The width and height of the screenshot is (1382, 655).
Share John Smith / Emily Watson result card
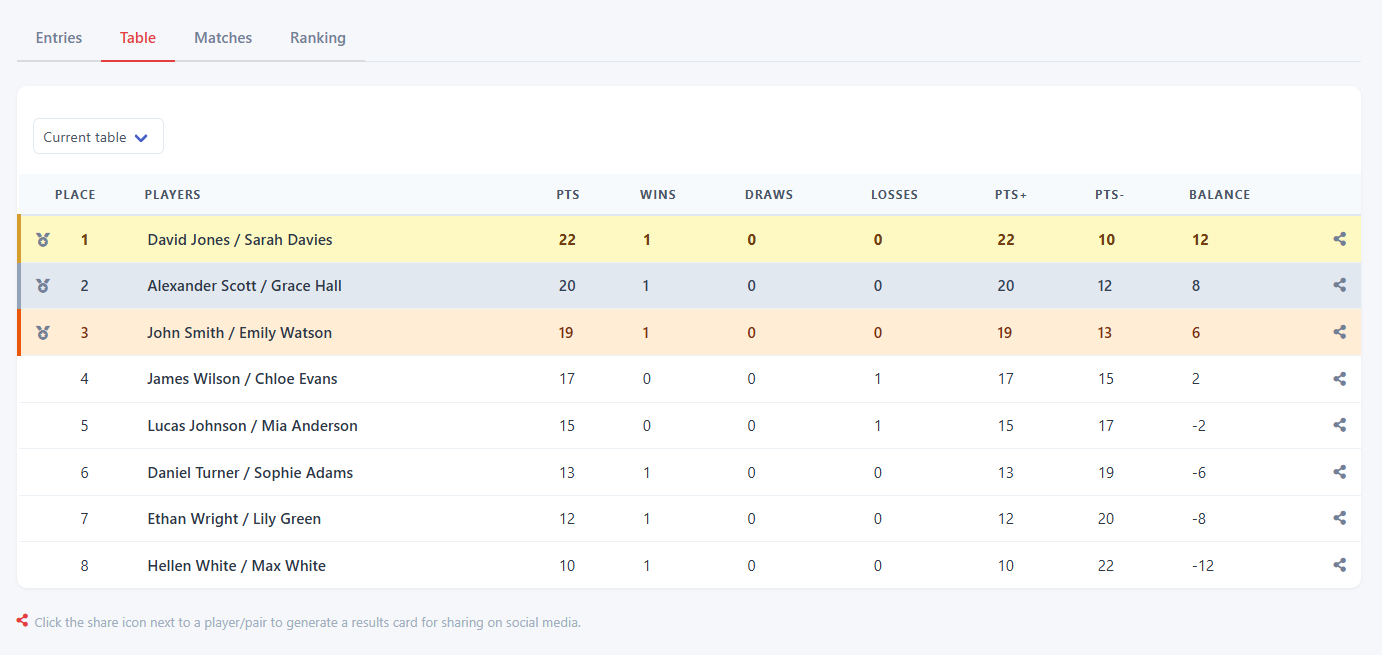point(1340,332)
